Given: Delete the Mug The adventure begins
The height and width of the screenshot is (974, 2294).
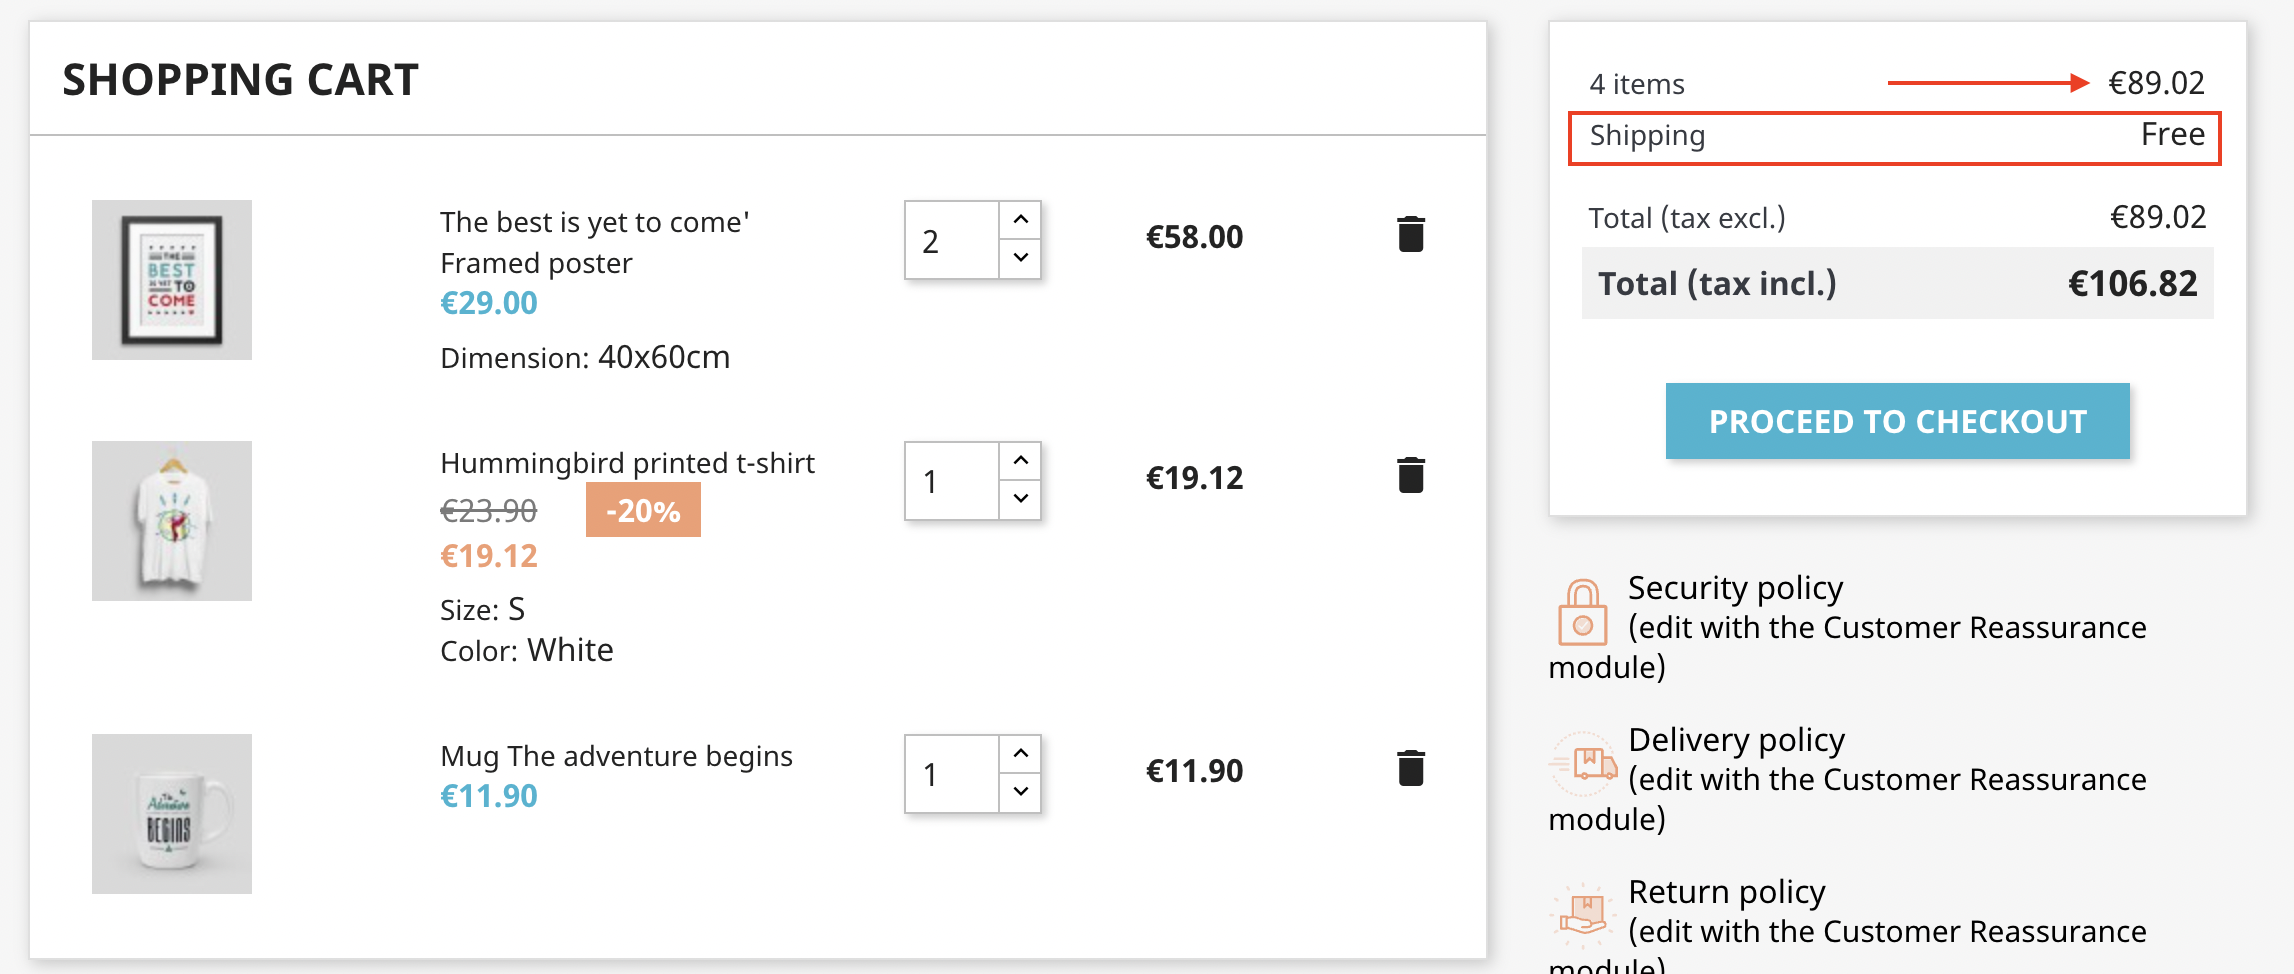Looking at the screenshot, I should (1411, 768).
